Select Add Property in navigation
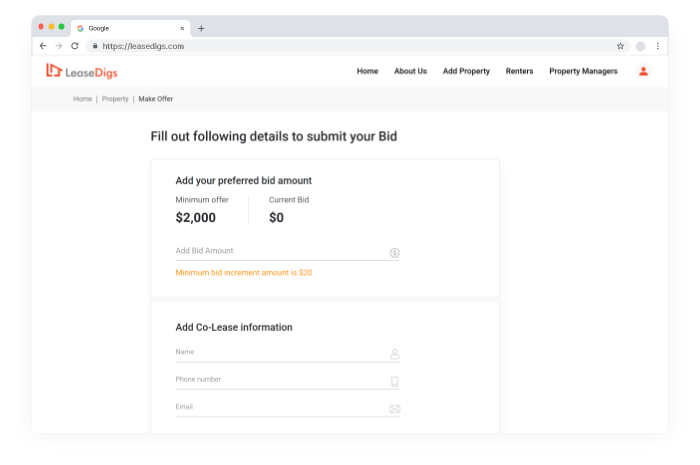The height and width of the screenshot is (465, 700). click(466, 71)
